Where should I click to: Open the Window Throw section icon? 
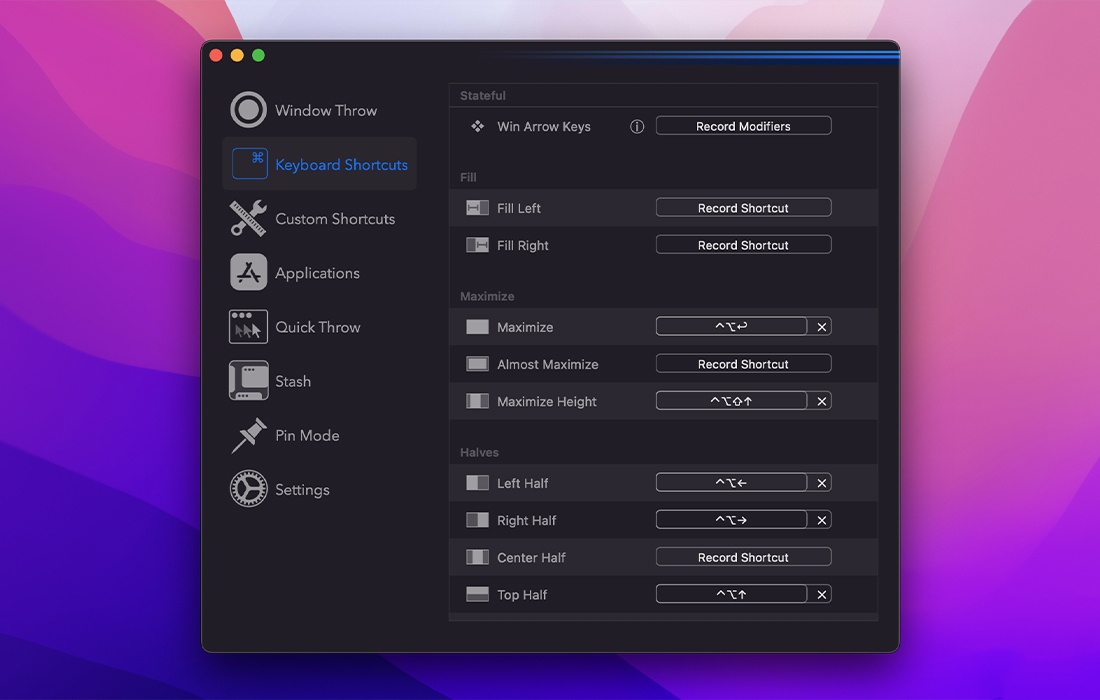(248, 109)
